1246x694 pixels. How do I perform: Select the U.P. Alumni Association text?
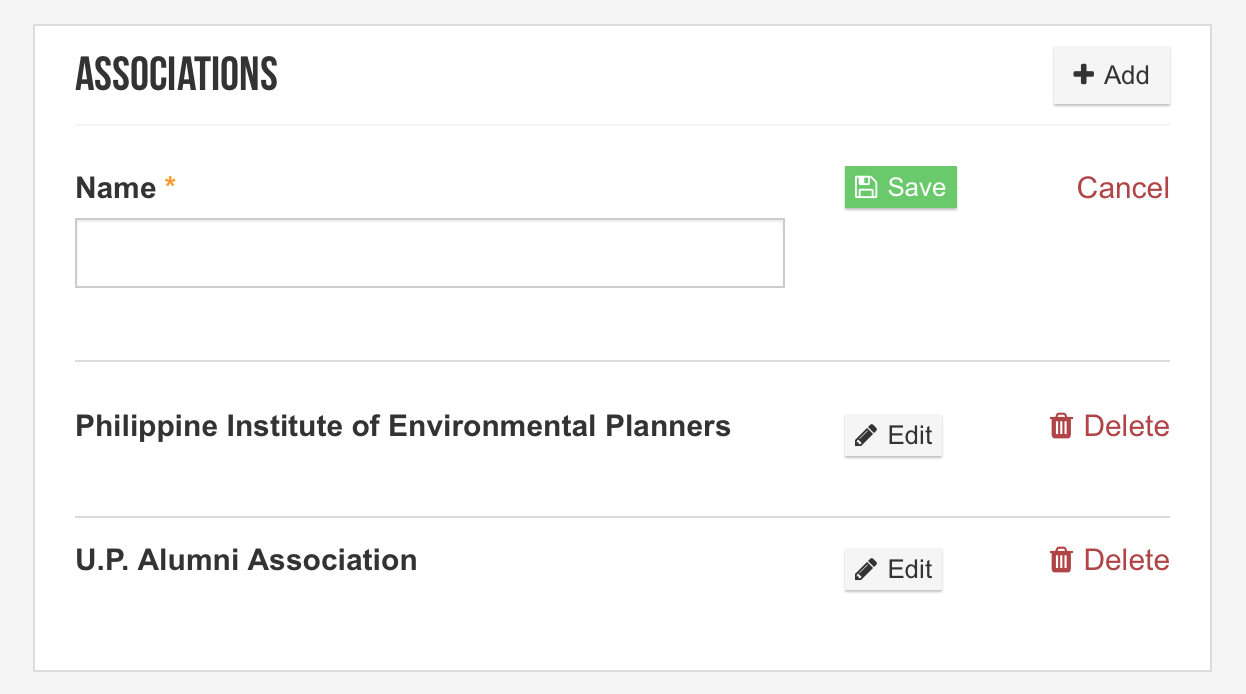[246, 560]
